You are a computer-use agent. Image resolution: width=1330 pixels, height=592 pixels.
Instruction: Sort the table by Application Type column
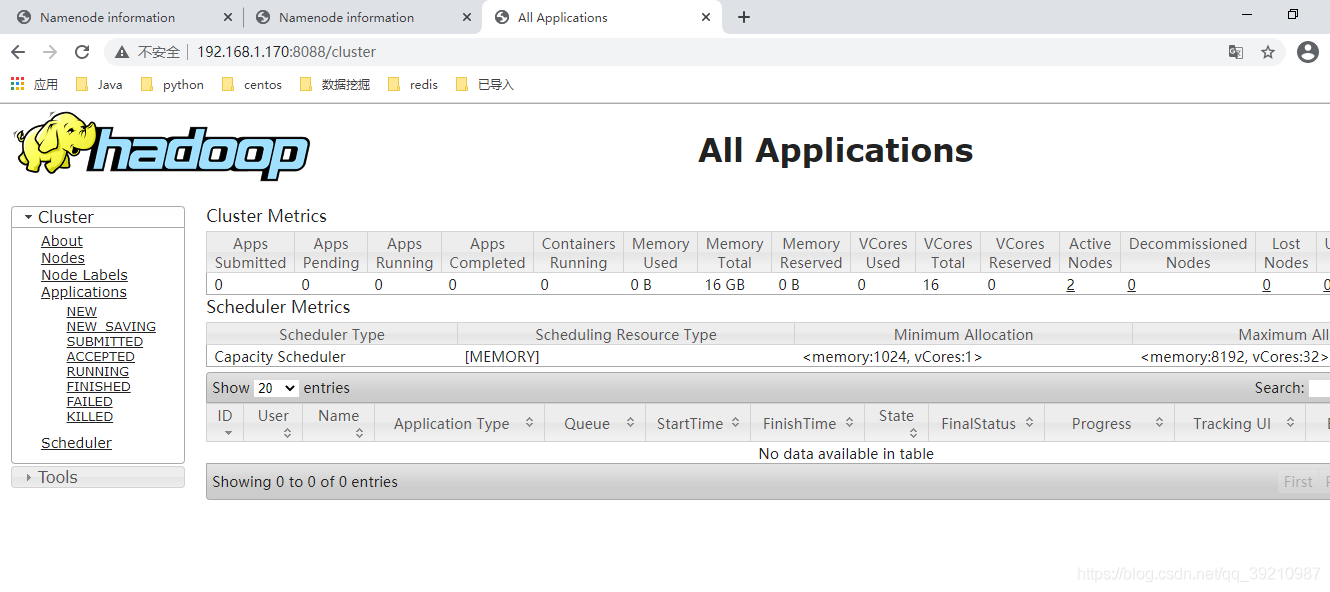[459, 423]
